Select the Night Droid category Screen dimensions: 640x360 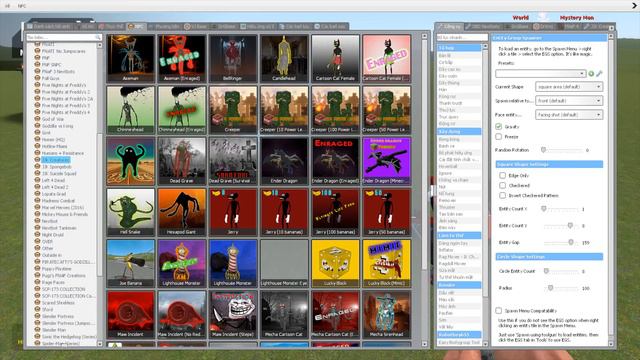pyautogui.click(x=53, y=235)
